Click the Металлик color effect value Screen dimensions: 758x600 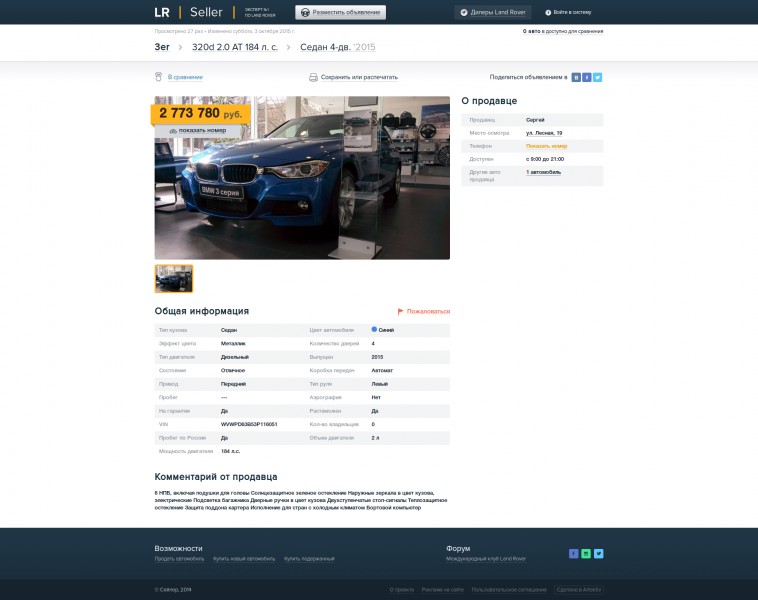[x=233, y=343]
